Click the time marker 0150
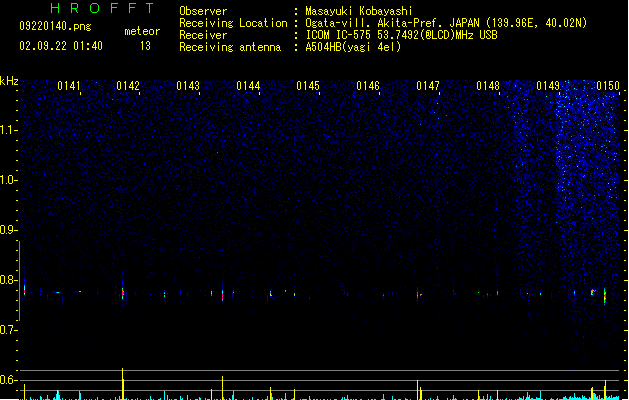The height and width of the screenshot is (400, 629). (x=608, y=86)
